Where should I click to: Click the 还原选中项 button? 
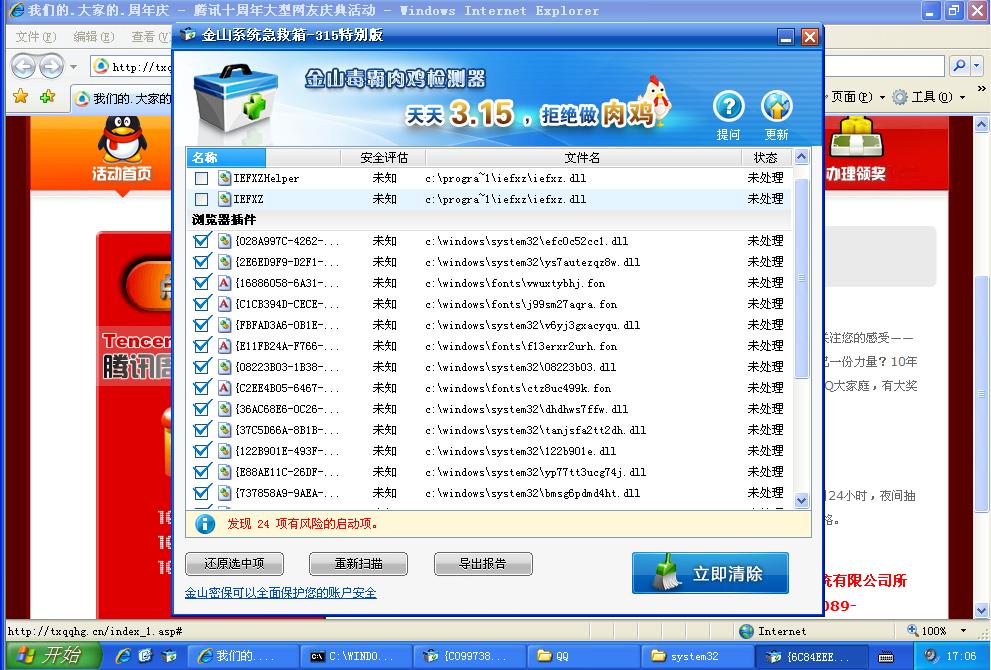click(234, 564)
